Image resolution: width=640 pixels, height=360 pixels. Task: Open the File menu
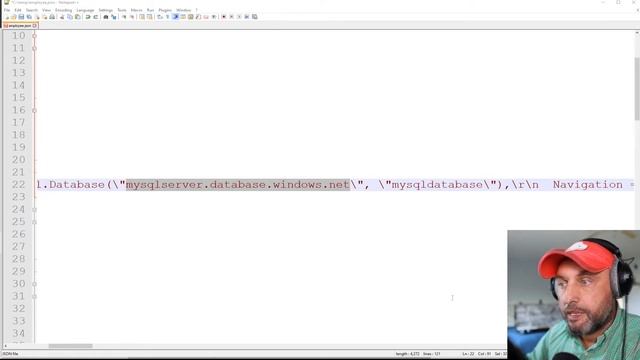coord(7,10)
